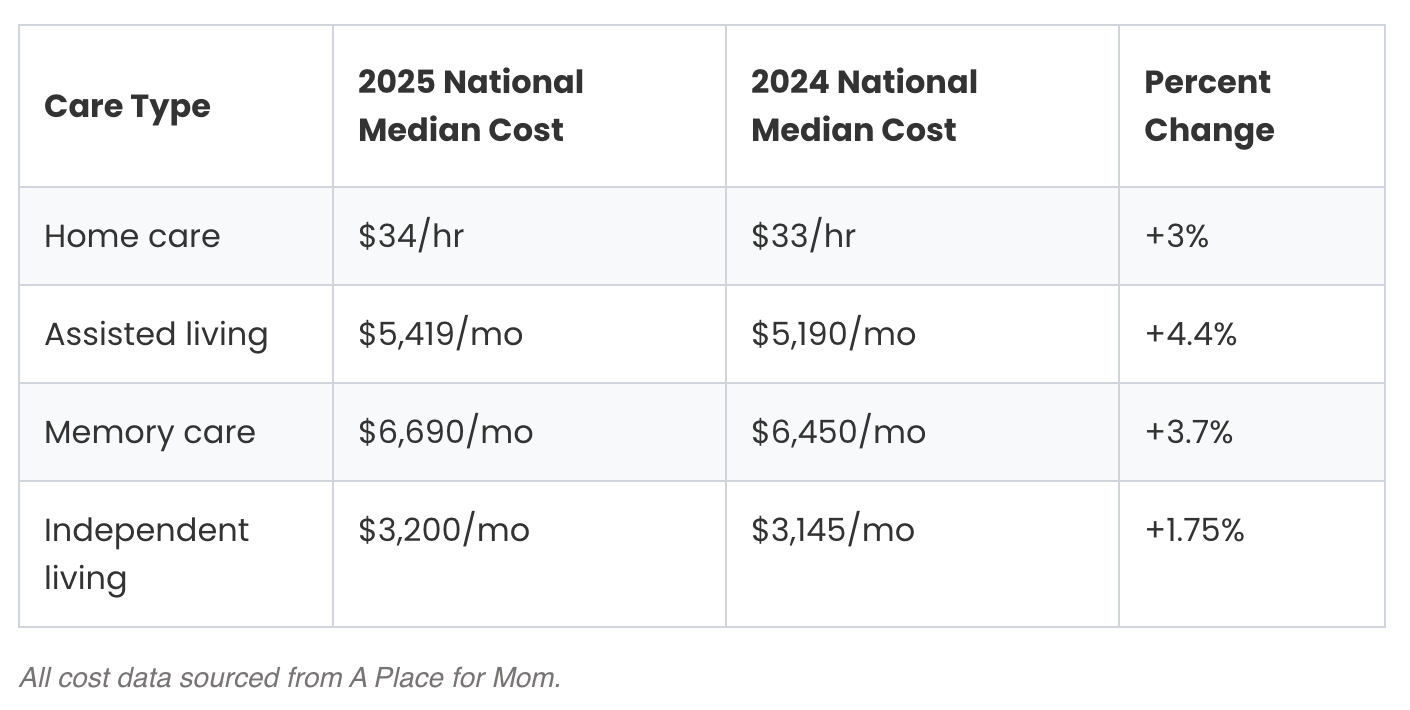Select the +3% percent change cell
The width and height of the screenshot is (1410, 710).
tap(1177, 236)
